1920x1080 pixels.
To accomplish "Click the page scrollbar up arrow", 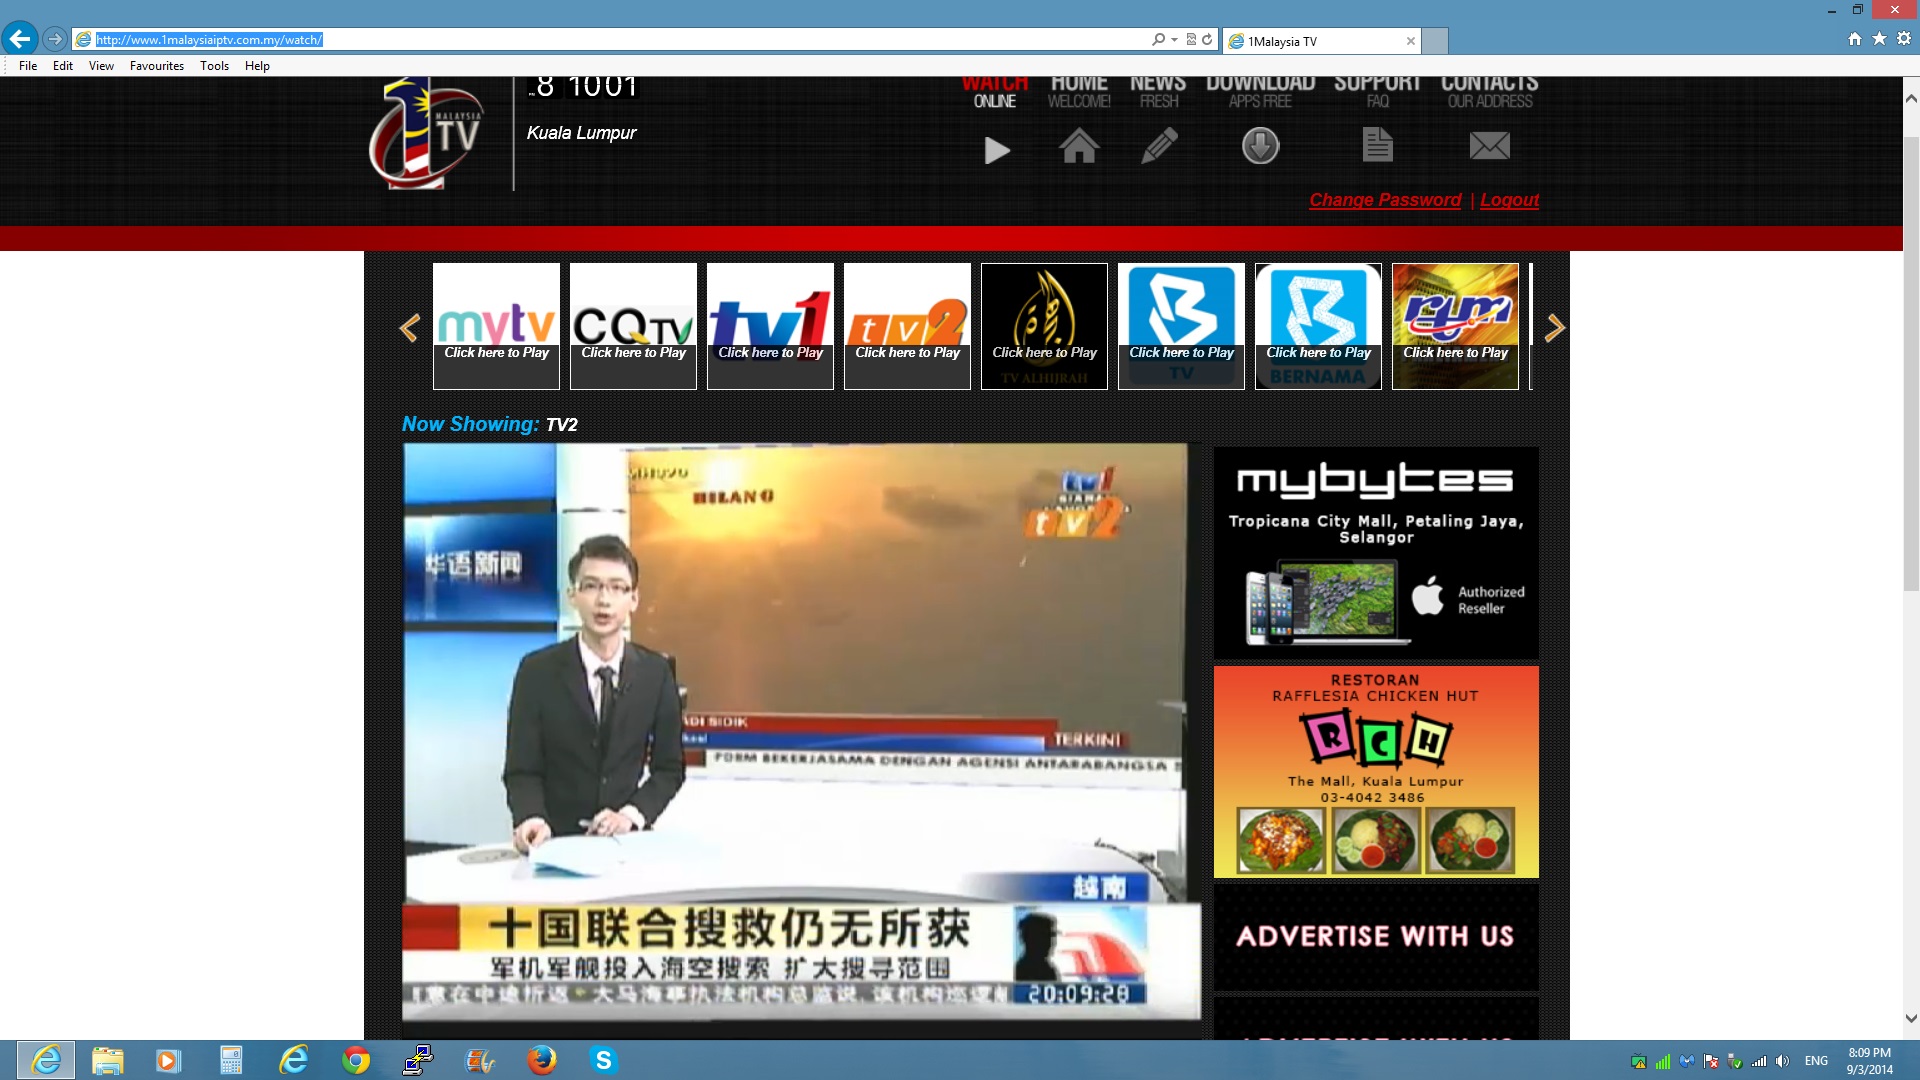I will 1911,98.
